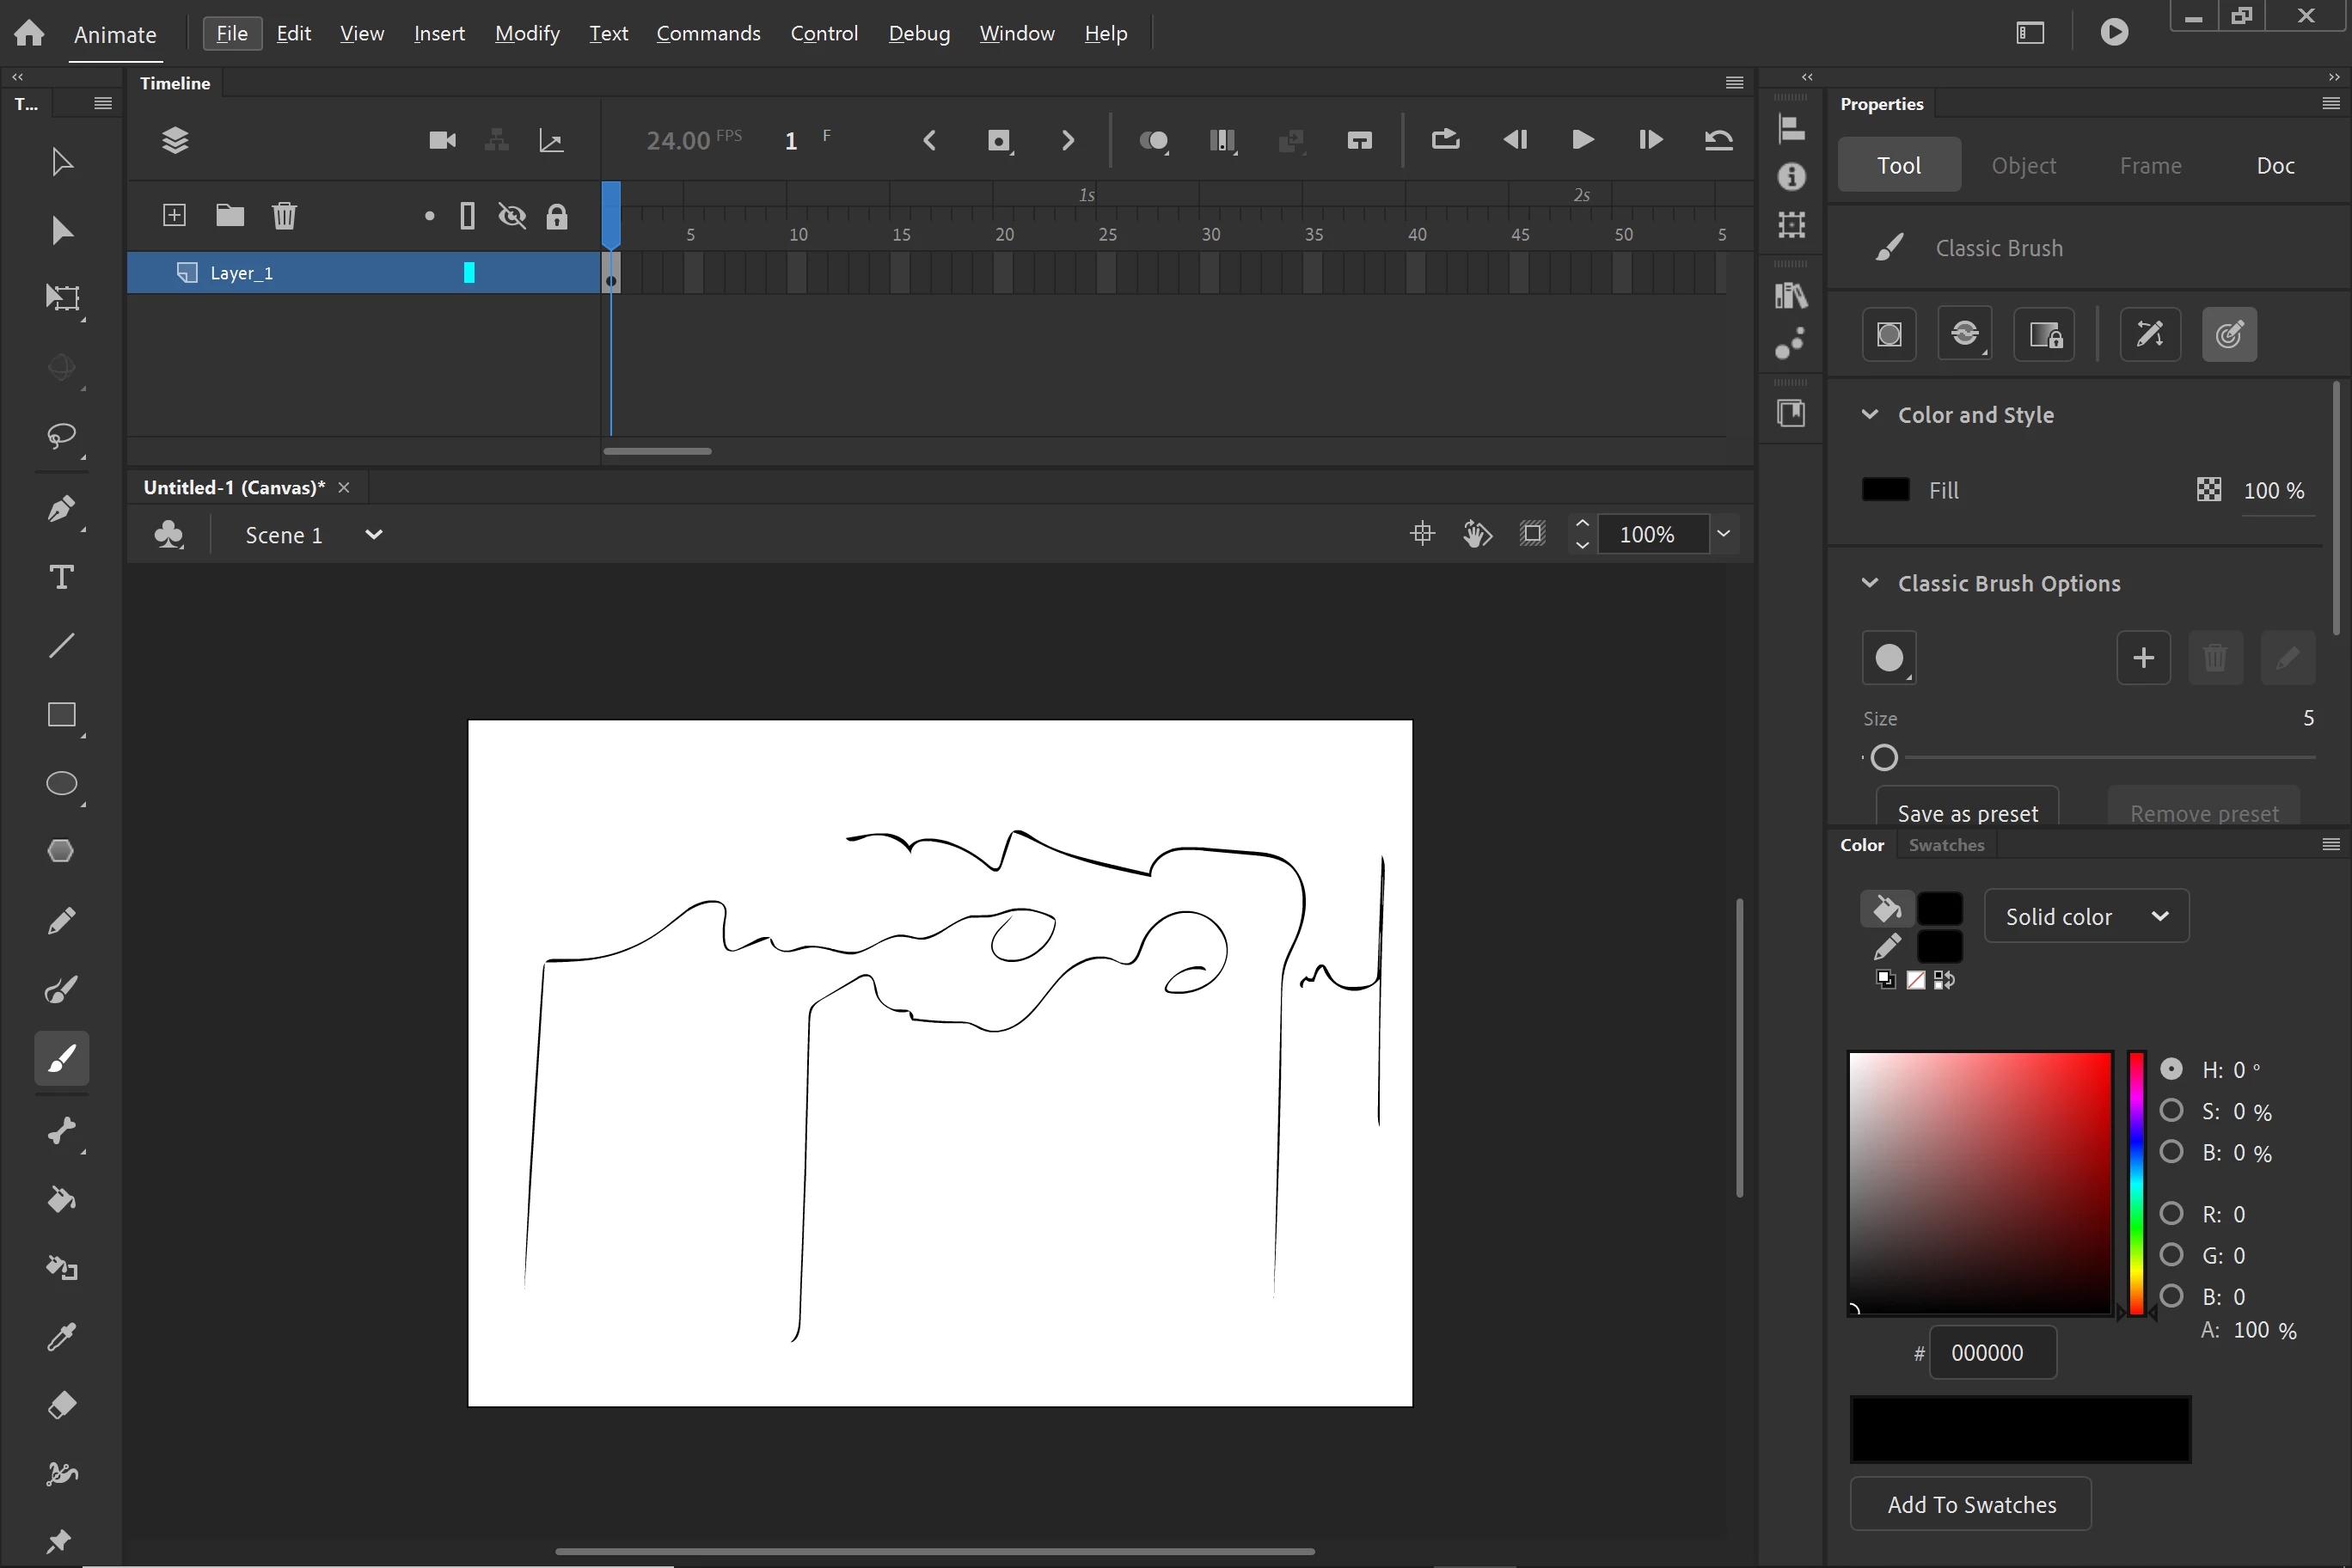Select the Lasso tool

point(61,436)
